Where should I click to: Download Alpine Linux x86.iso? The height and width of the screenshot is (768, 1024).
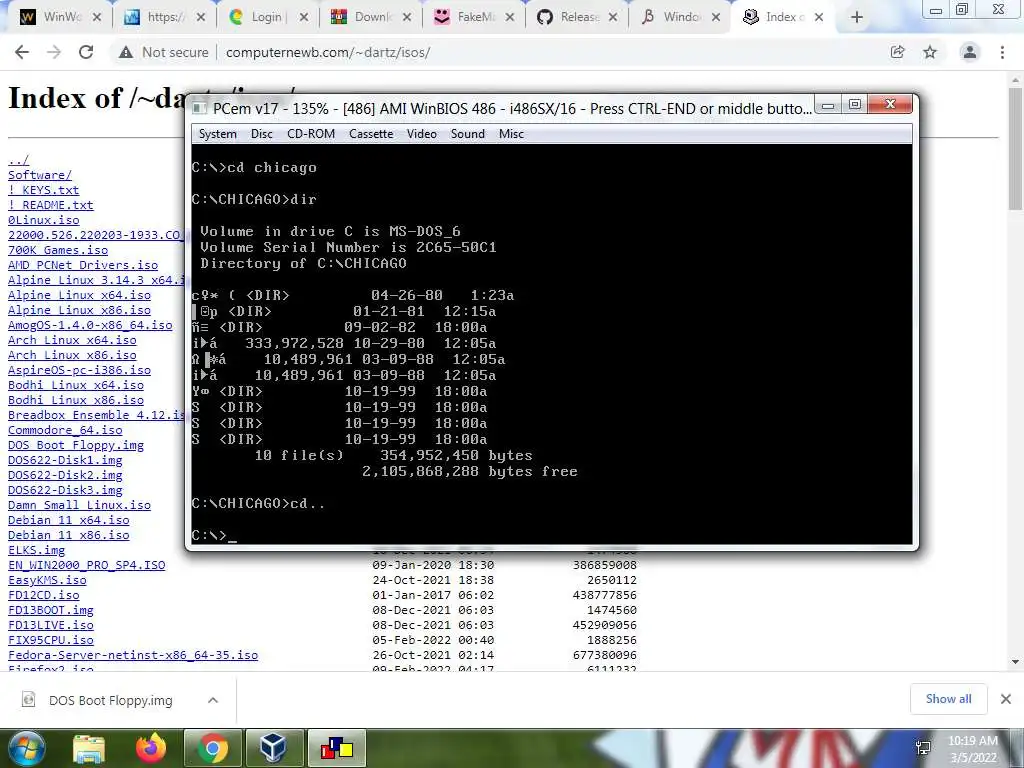(x=79, y=310)
